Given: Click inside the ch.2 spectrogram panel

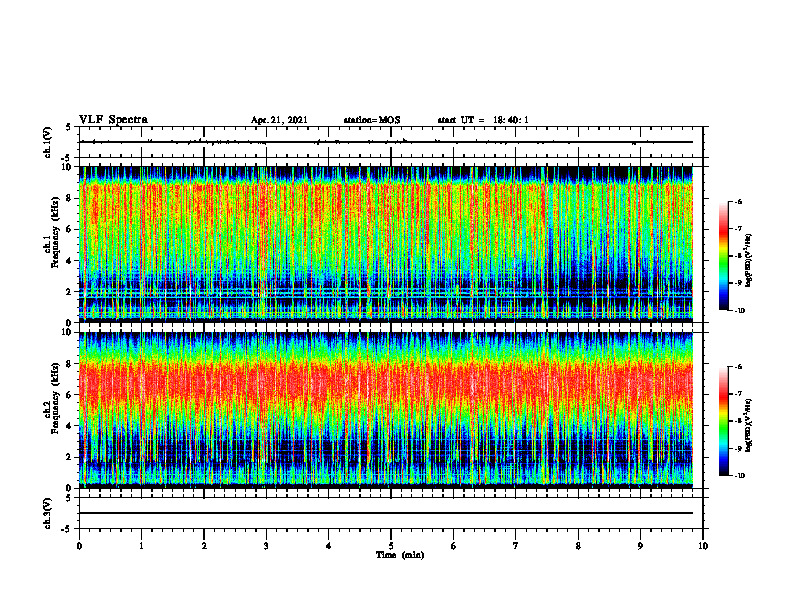Looking at the screenshot, I should tap(386, 410).
